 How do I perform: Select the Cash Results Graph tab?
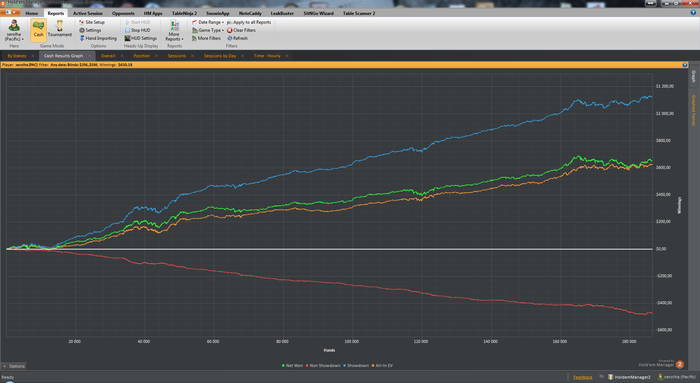(63, 56)
